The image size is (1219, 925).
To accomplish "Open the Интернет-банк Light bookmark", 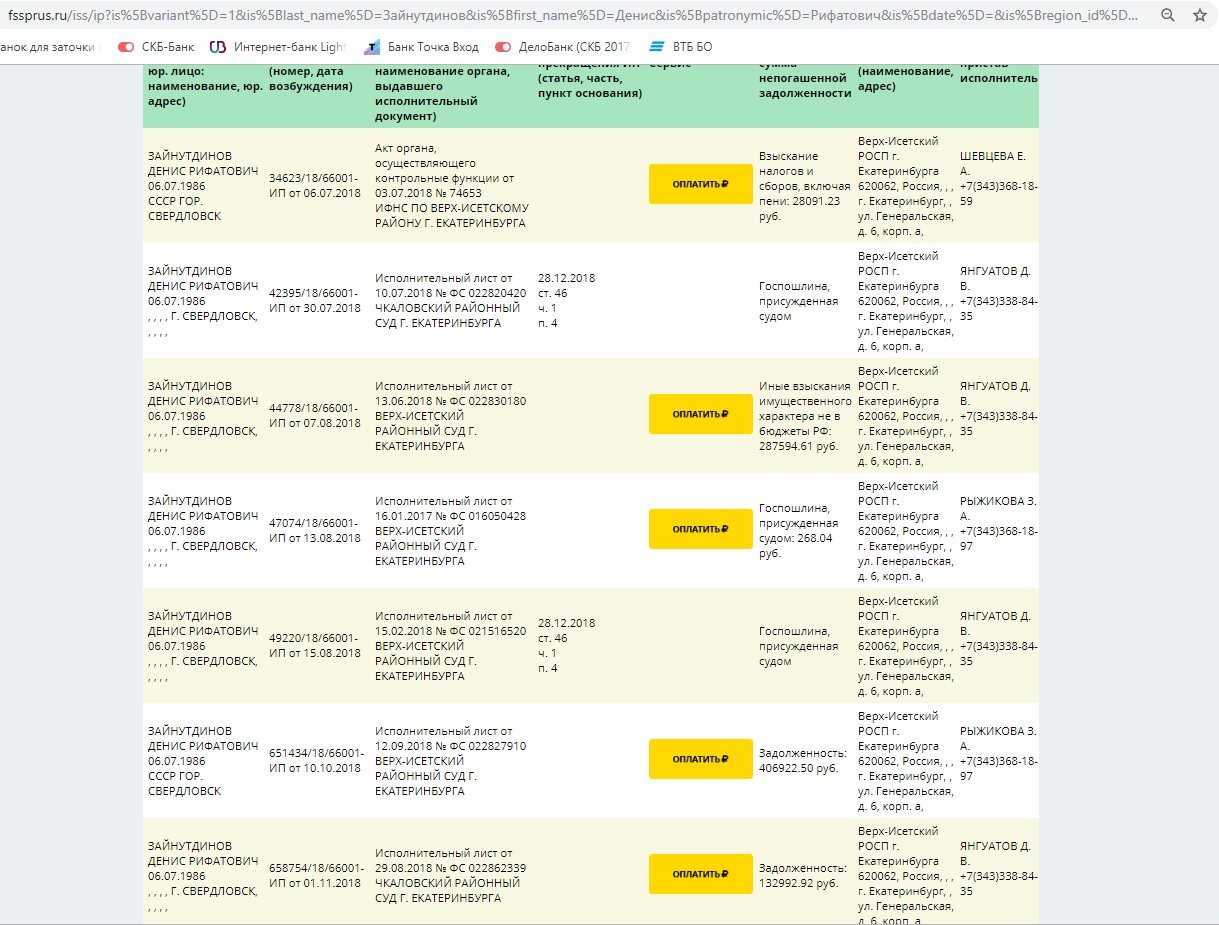I will click(x=277, y=47).
